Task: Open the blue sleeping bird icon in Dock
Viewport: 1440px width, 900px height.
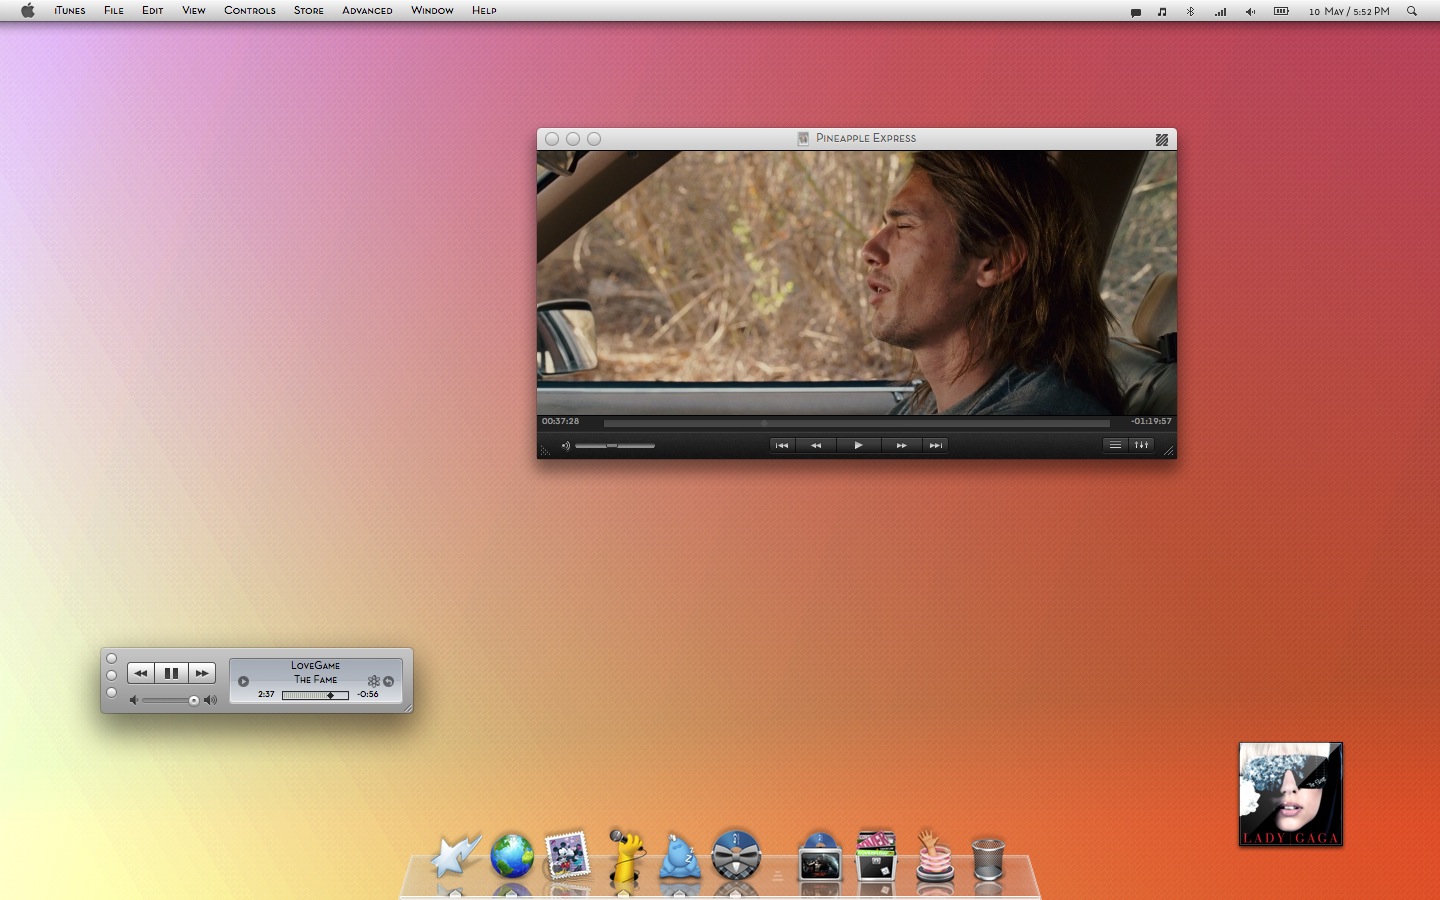Action: coord(680,857)
